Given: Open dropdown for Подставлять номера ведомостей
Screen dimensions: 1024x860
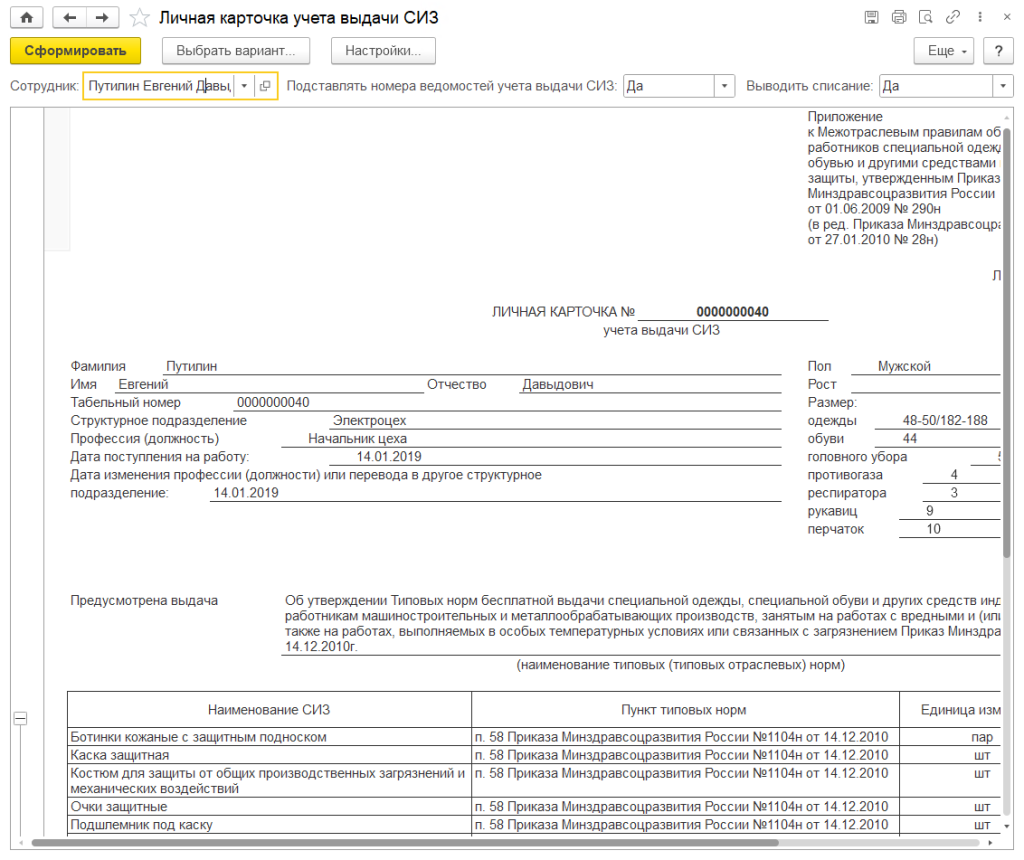Looking at the screenshot, I should pos(725,86).
